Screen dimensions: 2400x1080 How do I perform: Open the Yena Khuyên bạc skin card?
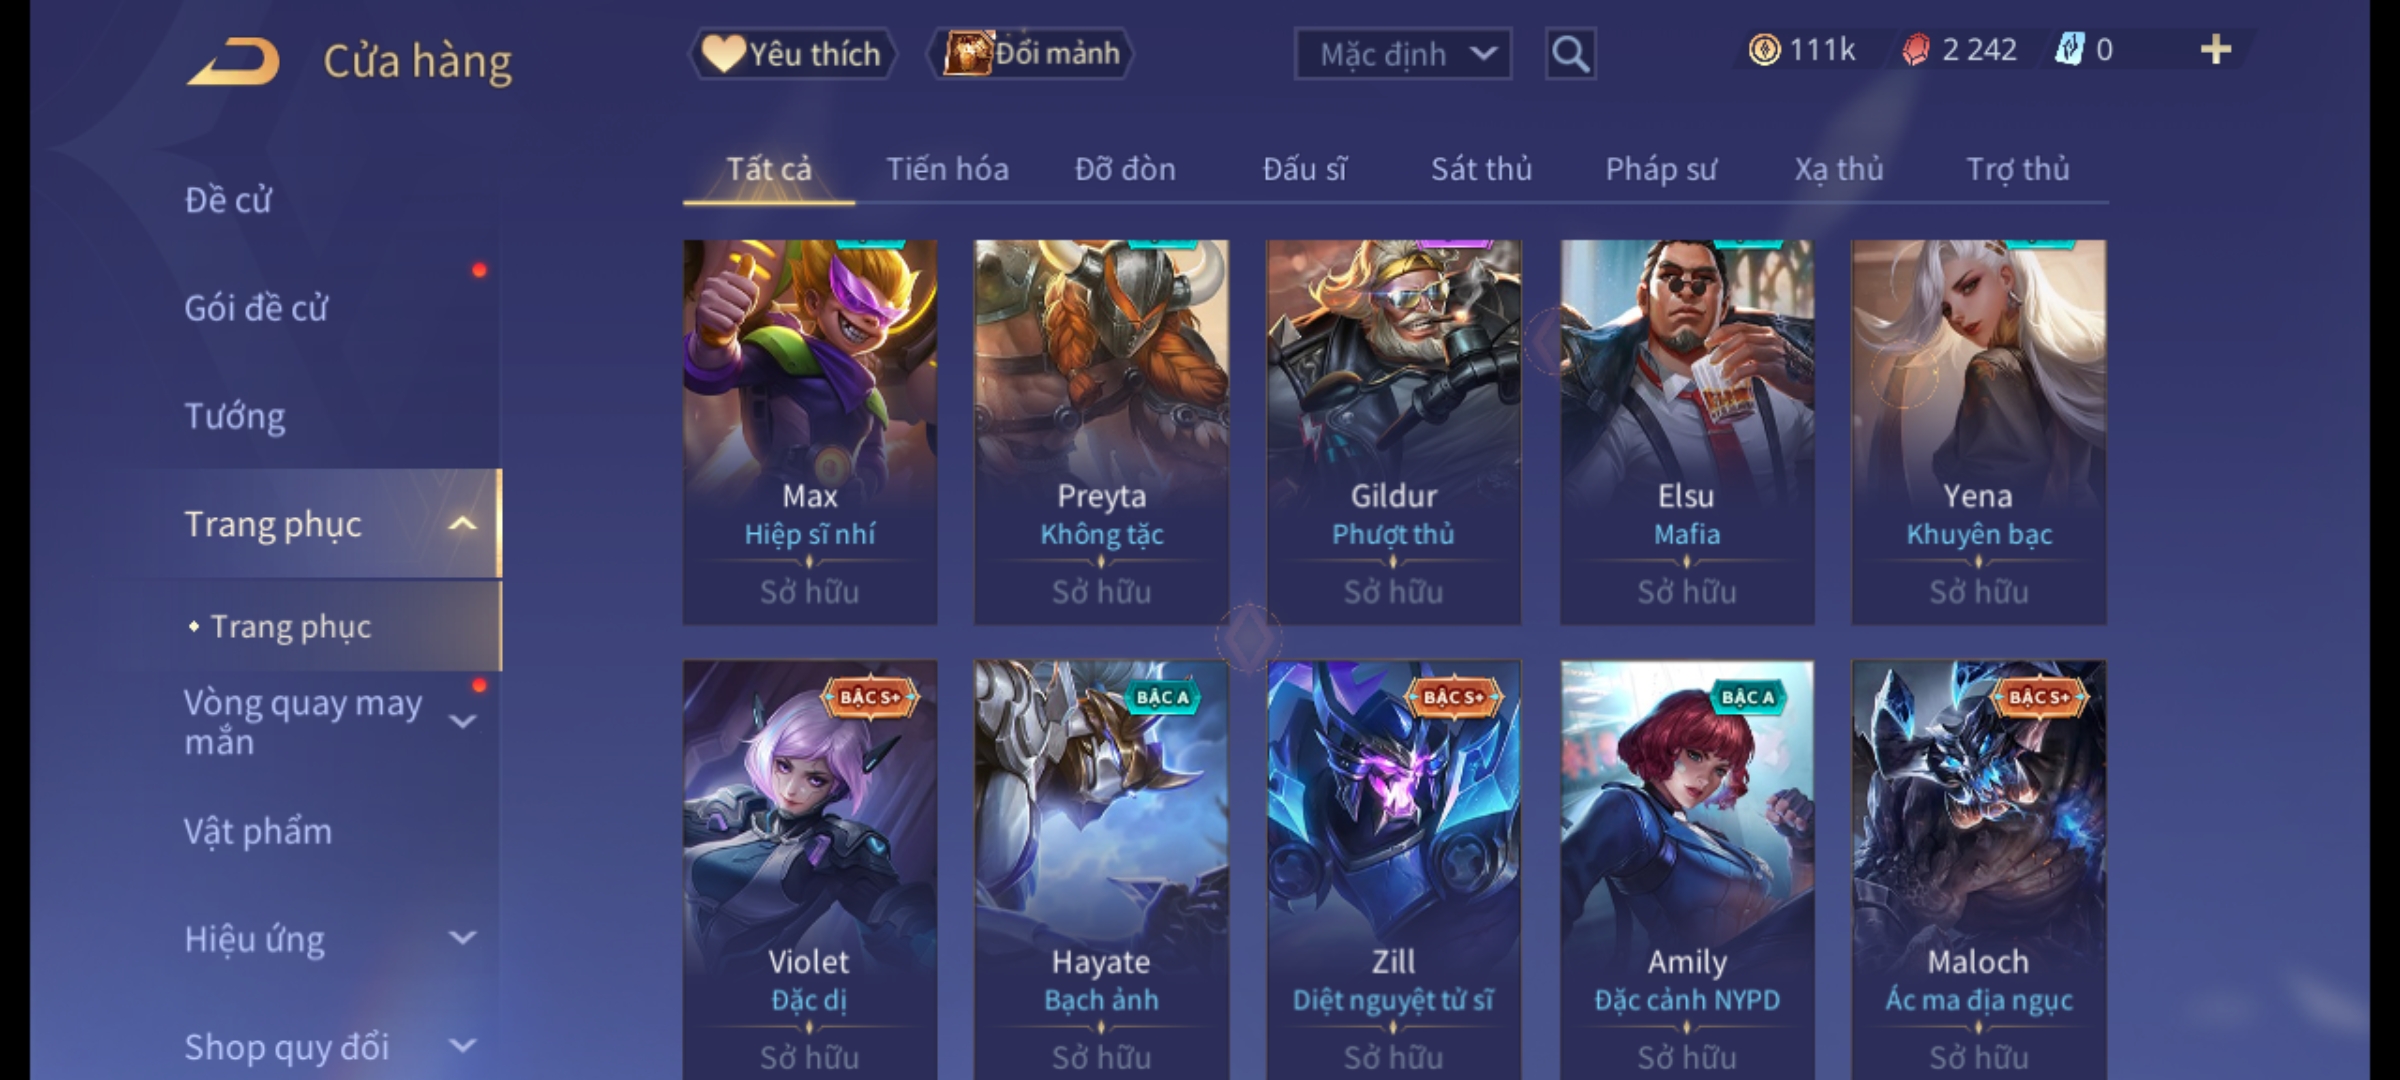(x=1978, y=432)
